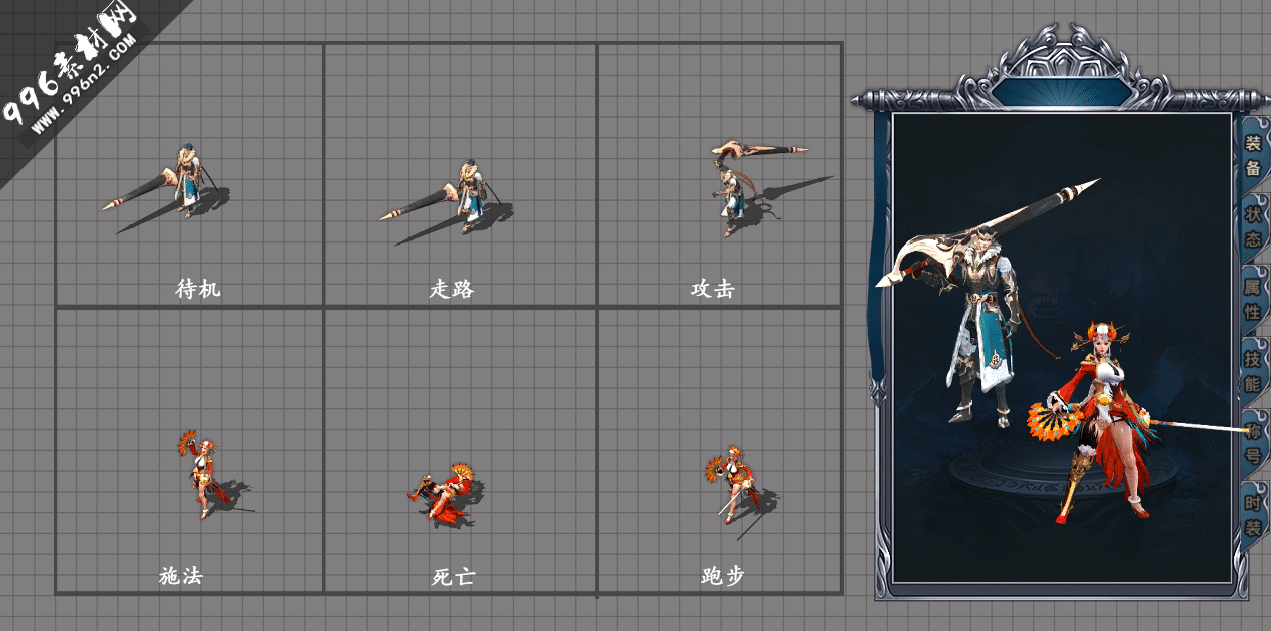The height and width of the screenshot is (631, 1271).
Task: Click the 攻击 label
Action: pos(713,289)
